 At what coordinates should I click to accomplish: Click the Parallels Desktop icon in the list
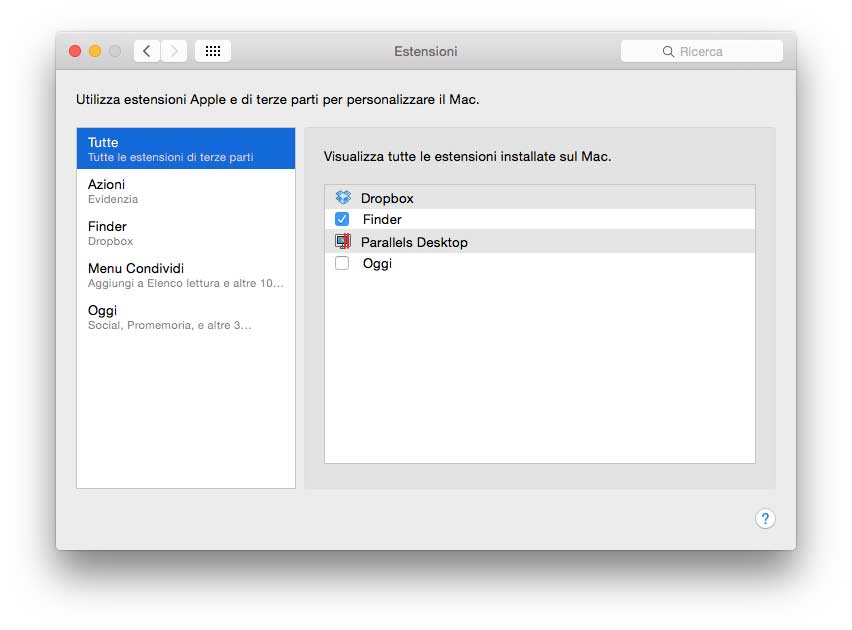[343, 241]
